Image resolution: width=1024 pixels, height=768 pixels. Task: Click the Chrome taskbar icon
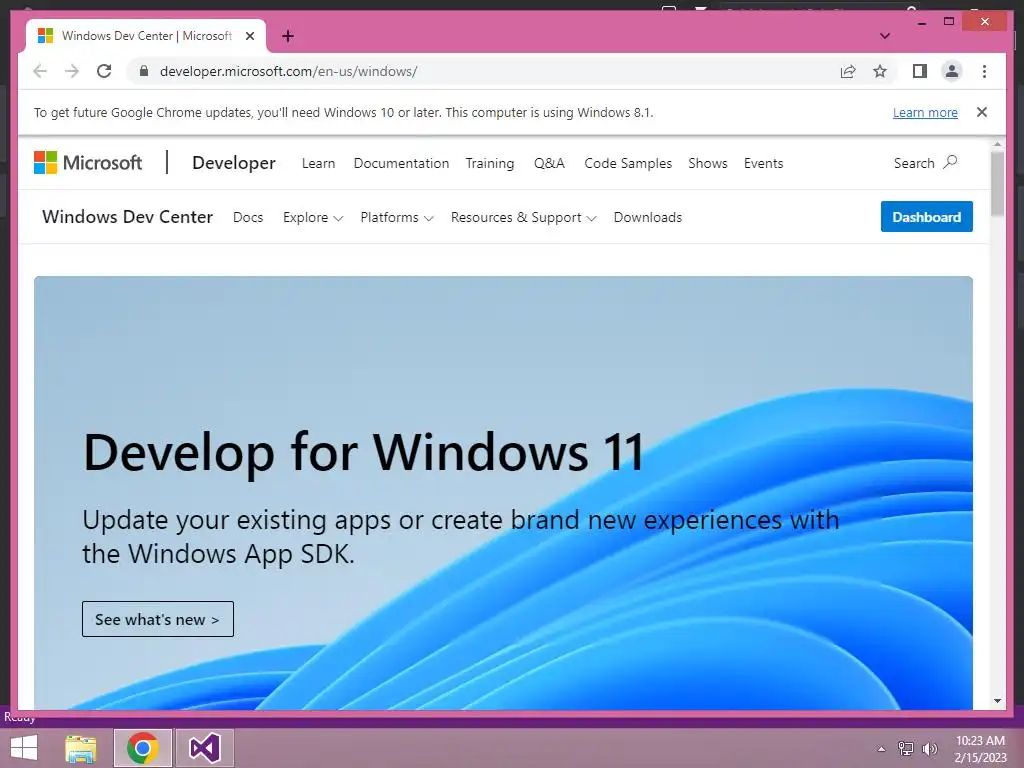pyautogui.click(x=143, y=748)
